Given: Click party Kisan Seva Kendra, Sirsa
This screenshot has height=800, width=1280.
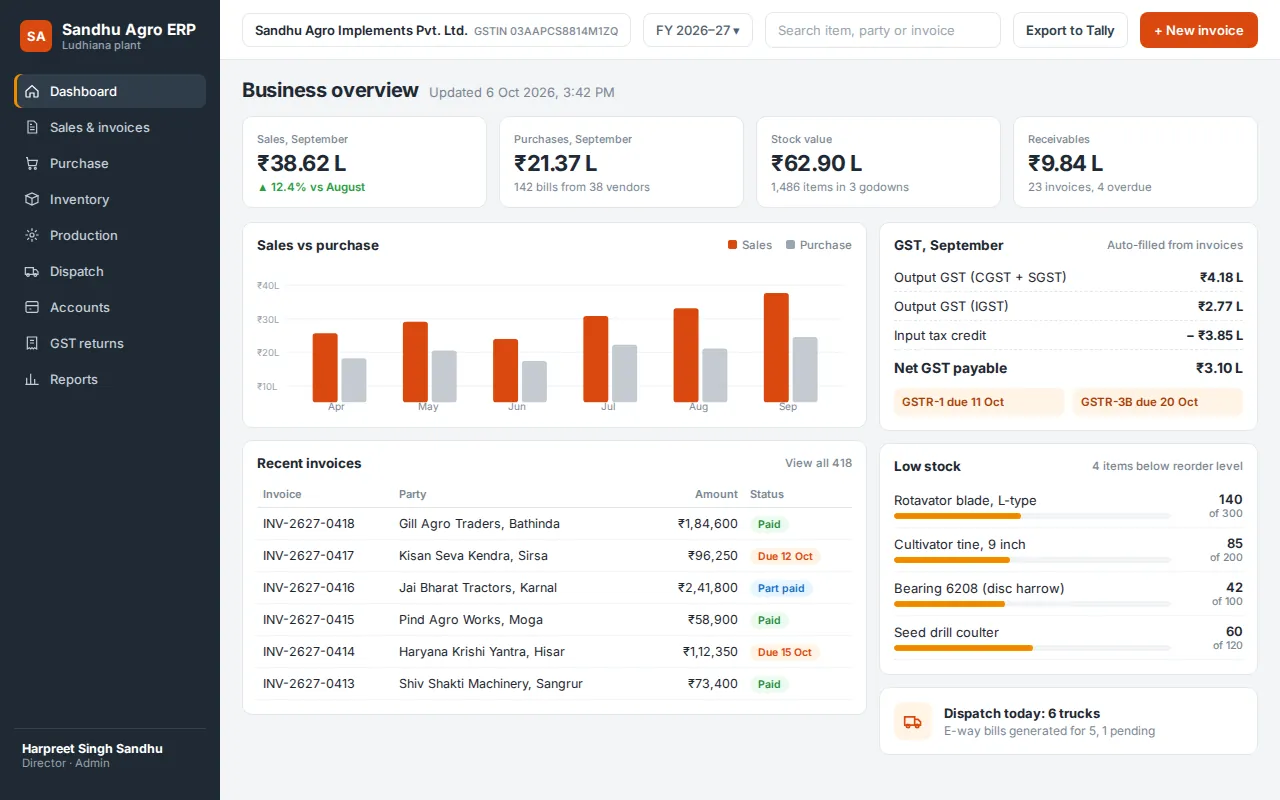Looking at the screenshot, I should coord(473,556).
